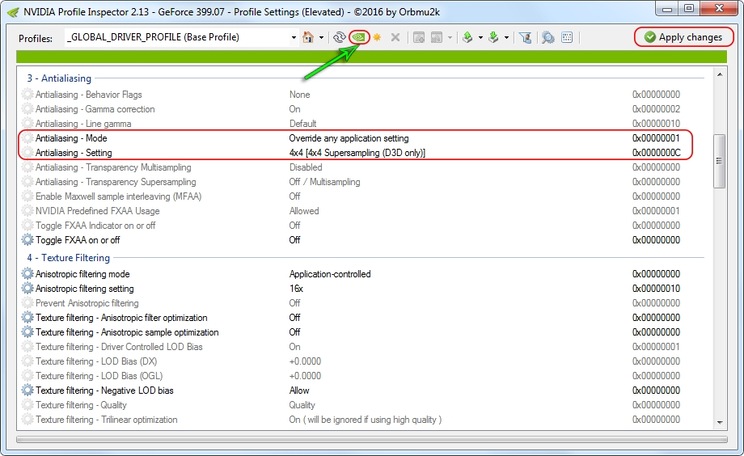Select the 'Antialiasing - Setting' row name
Image resolution: width=744 pixels, height=456 pixels.
[74, 153]
